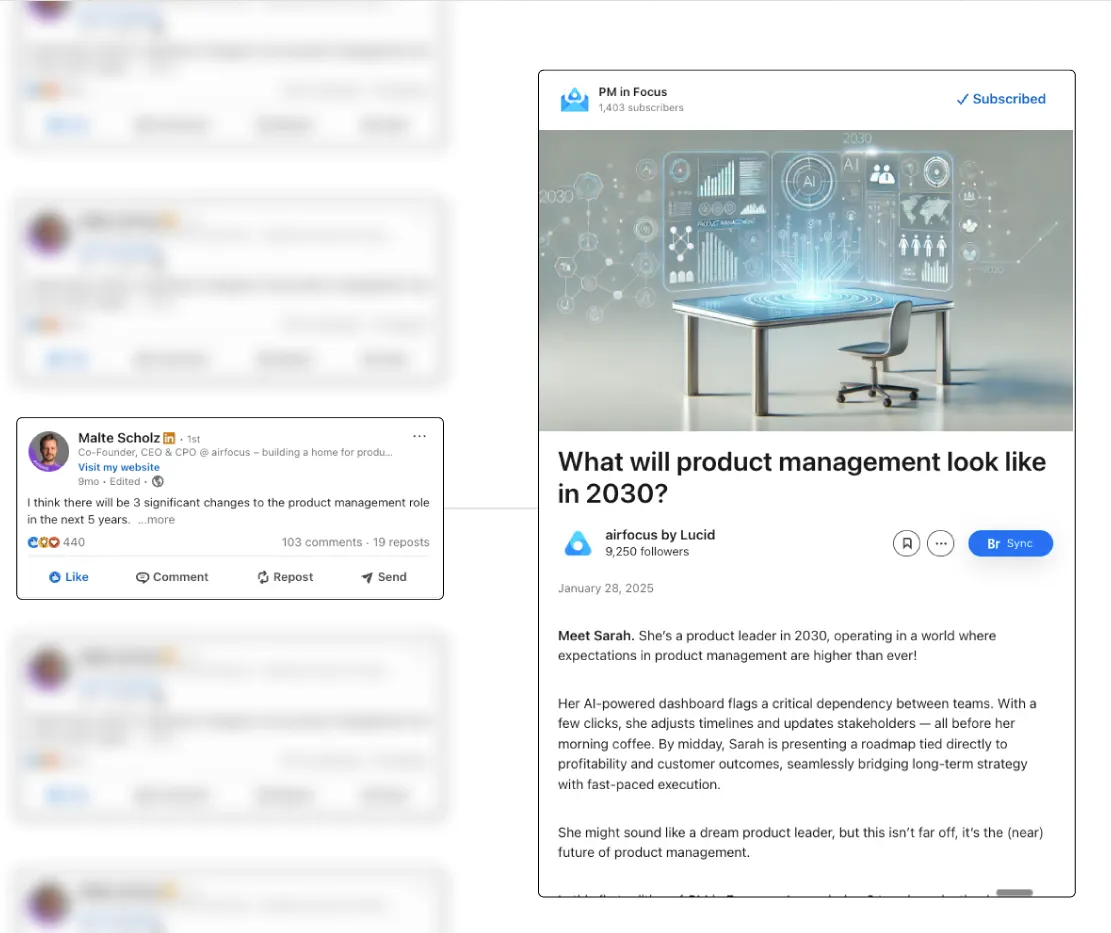This screenshot has height=933, width=1111.
Task: Send Malte Scholz's post
Action: pyautogui.click(x=384, y=577)
